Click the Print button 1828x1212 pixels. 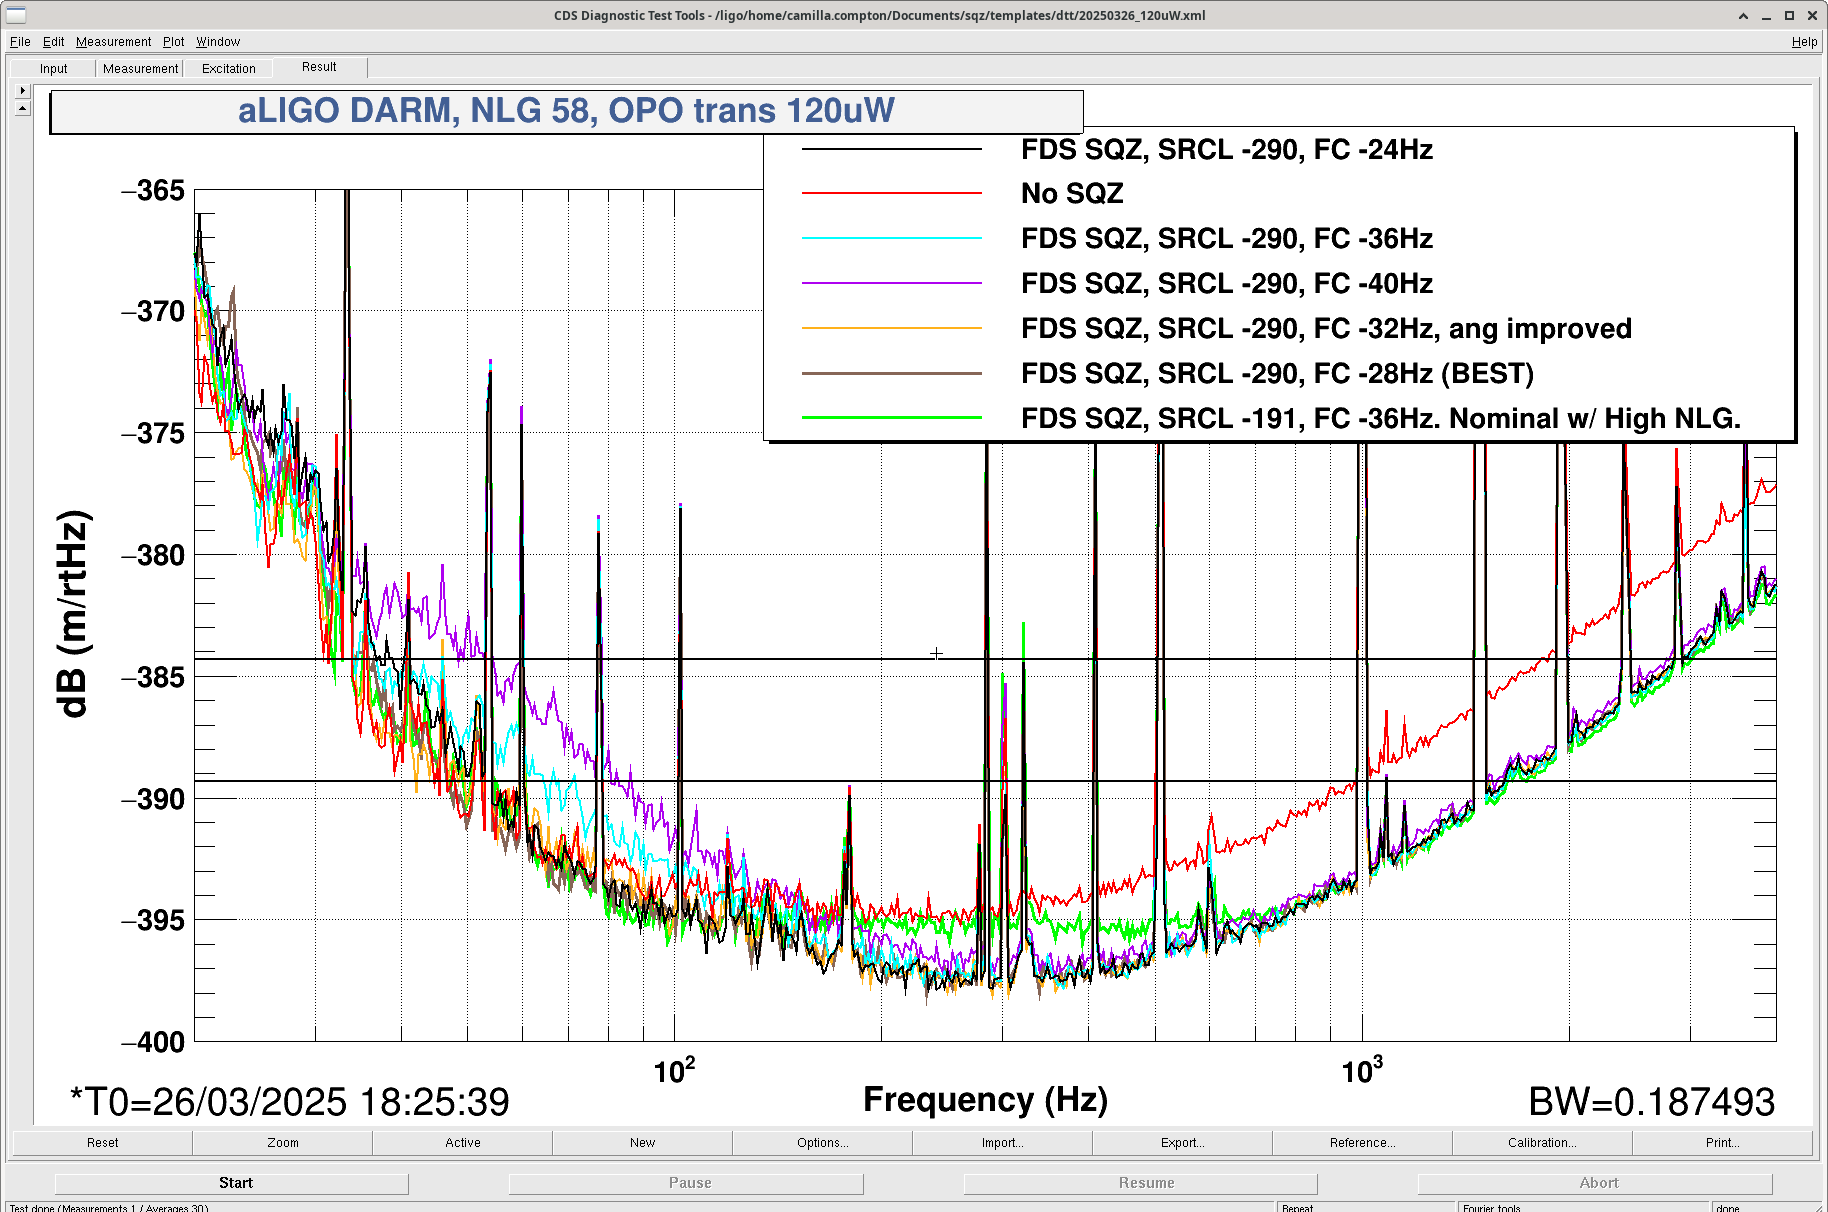coord(1722,1142)
